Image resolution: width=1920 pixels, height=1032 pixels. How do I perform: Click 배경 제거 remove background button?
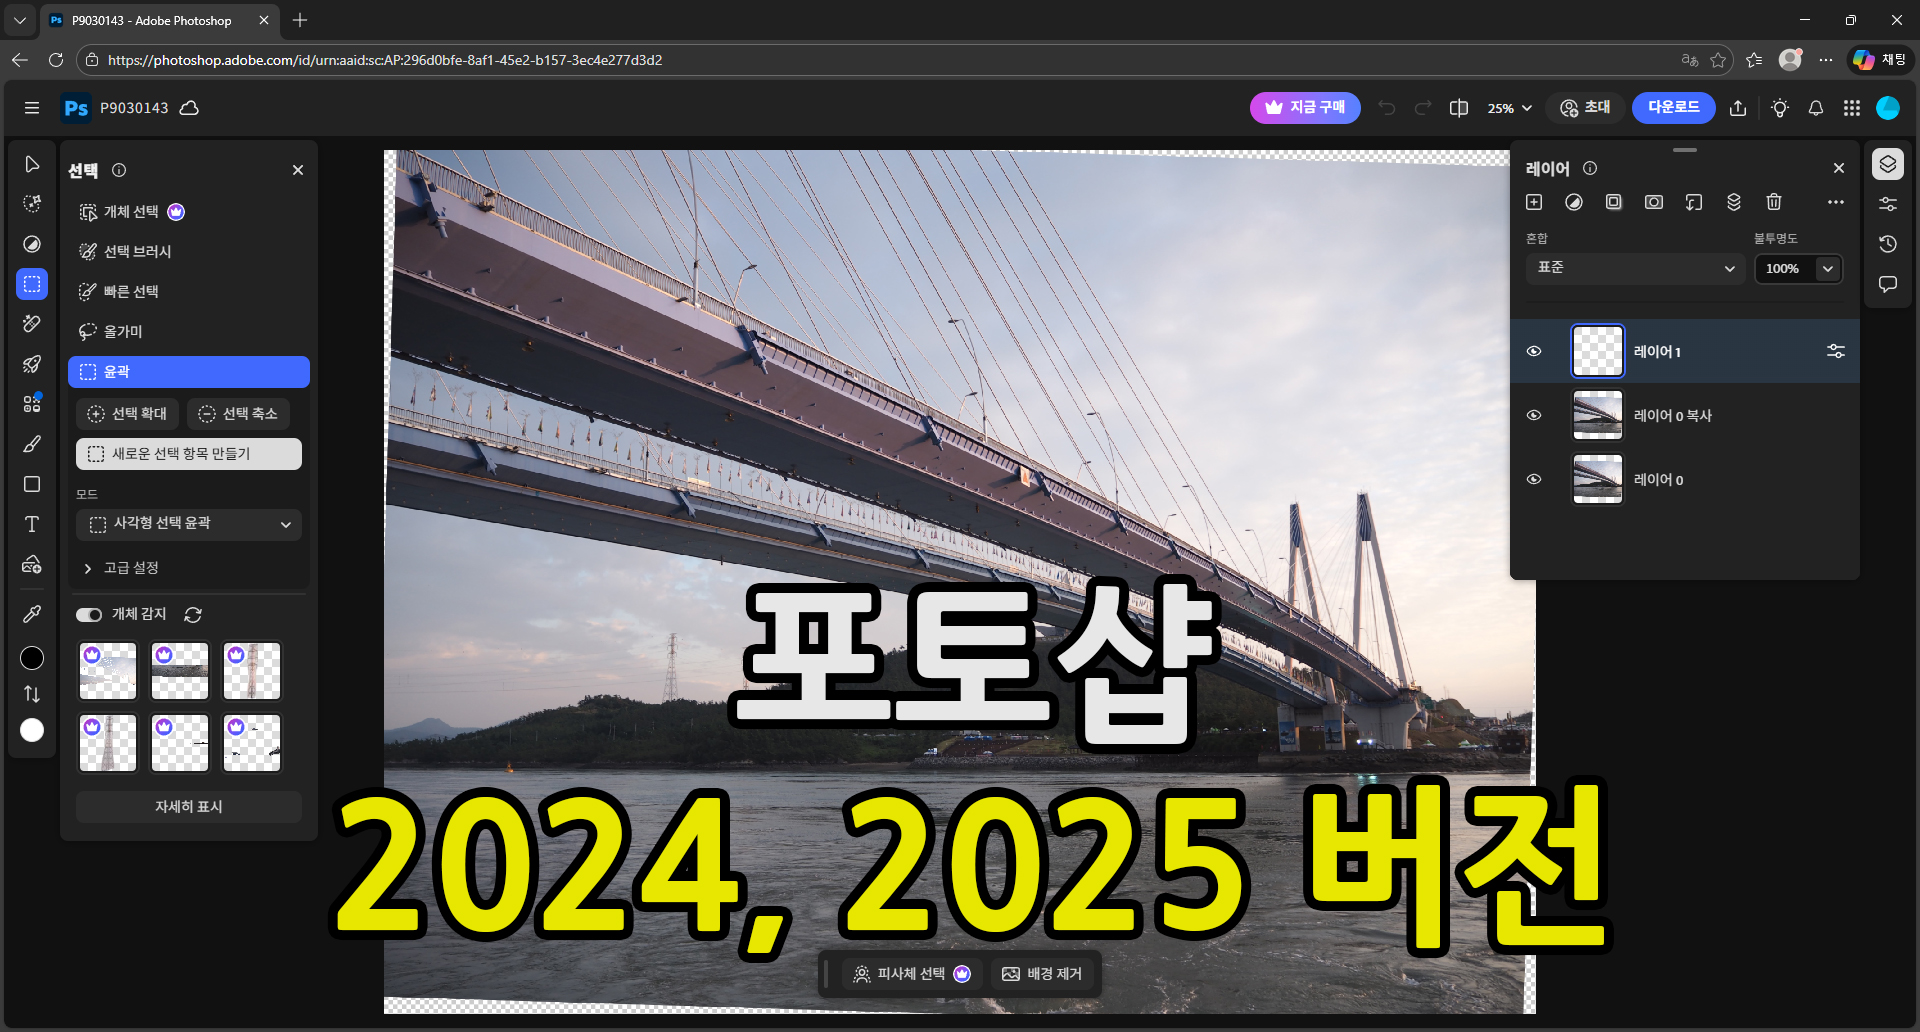click(x=1042, y=974)
